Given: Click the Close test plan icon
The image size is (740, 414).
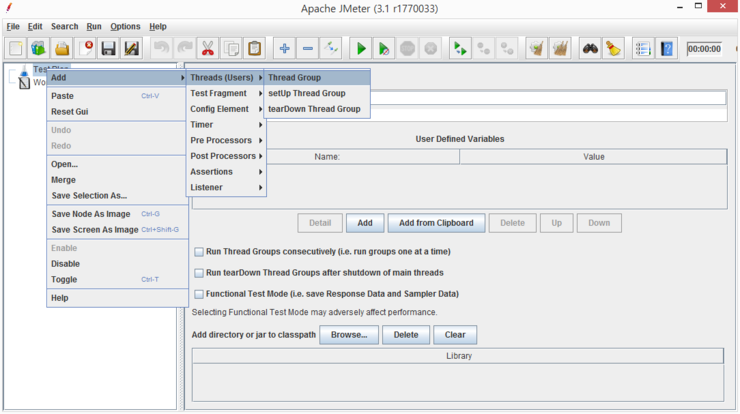Looking at the screenshot, I should [x=85, y=49].
